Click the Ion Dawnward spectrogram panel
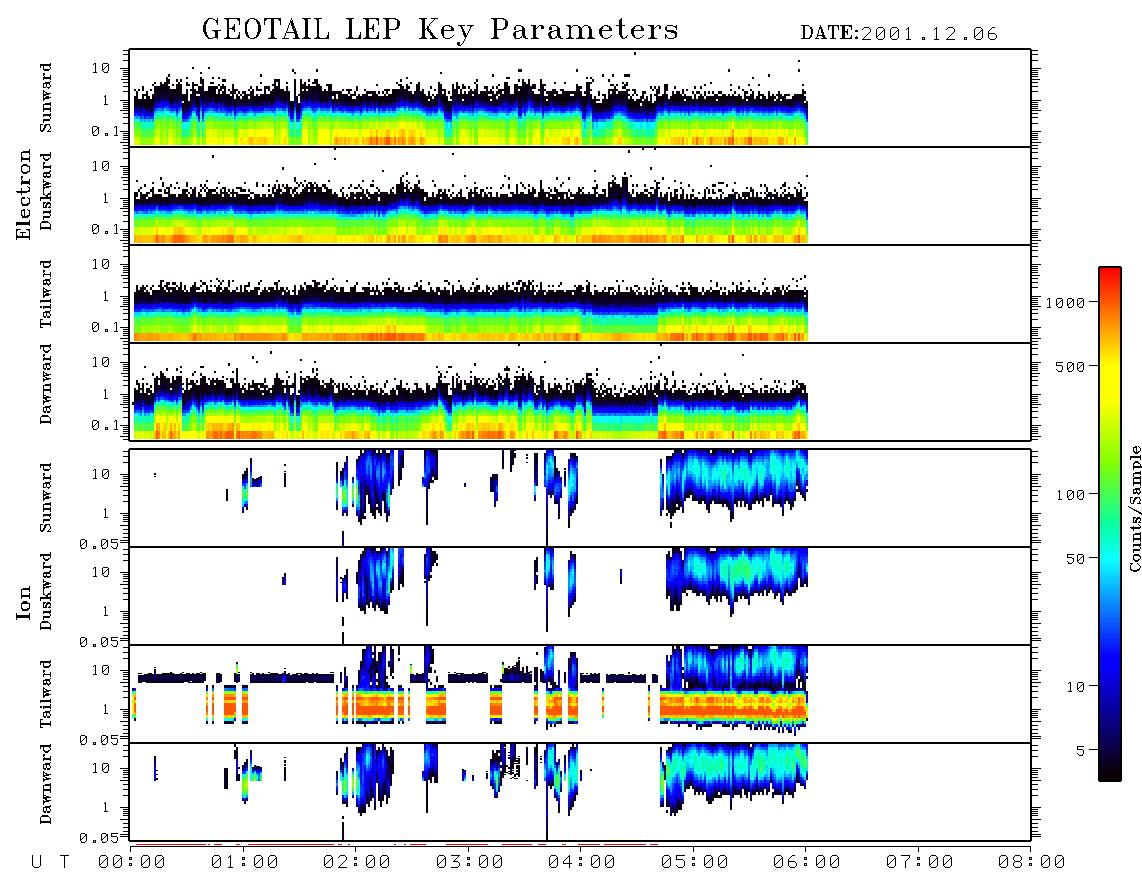The width and height of the screenshot is (1142, 880). coord(580,792)
